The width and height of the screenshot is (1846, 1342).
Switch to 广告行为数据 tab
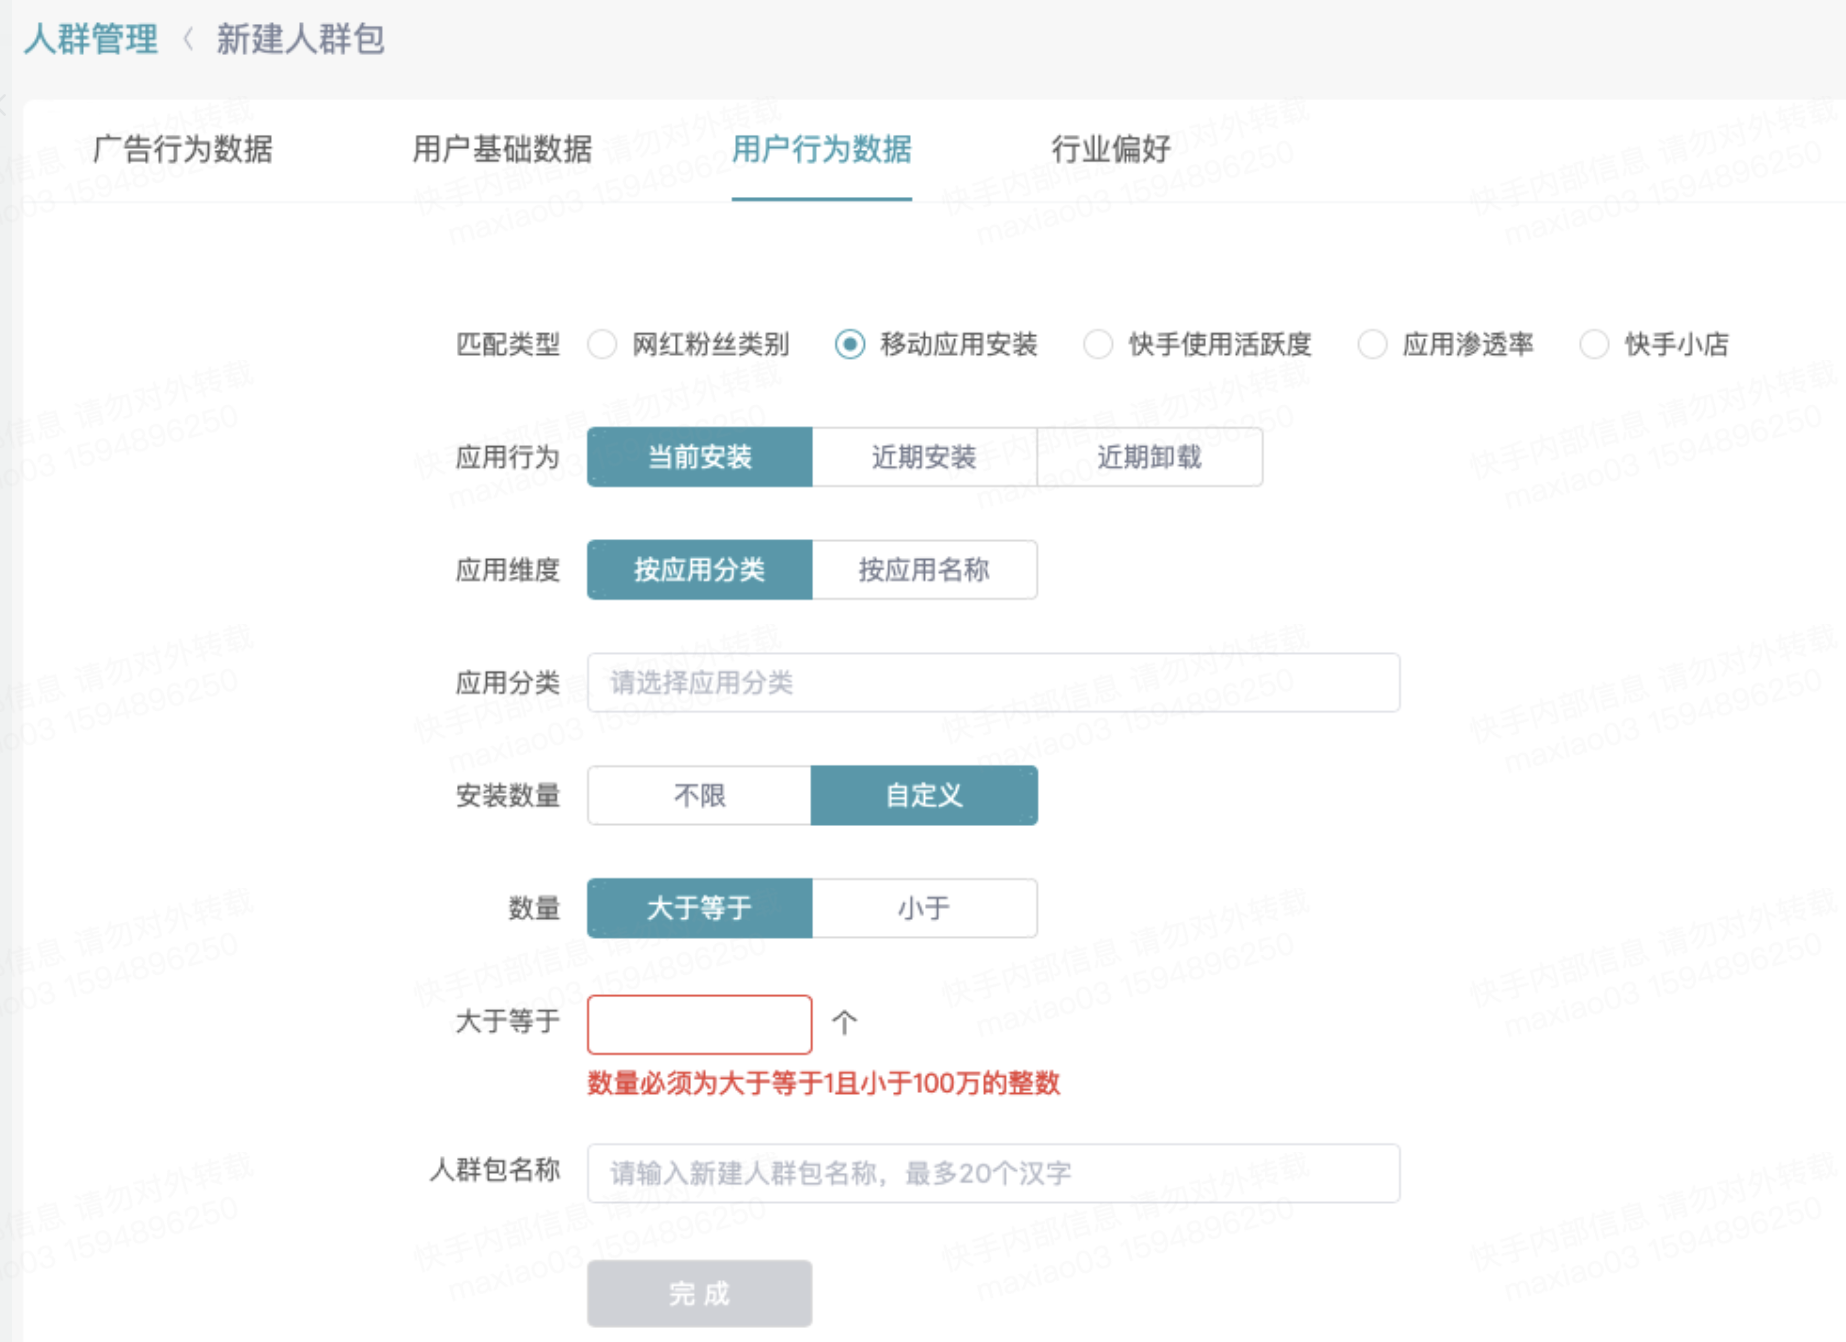[x=182, y=149]
